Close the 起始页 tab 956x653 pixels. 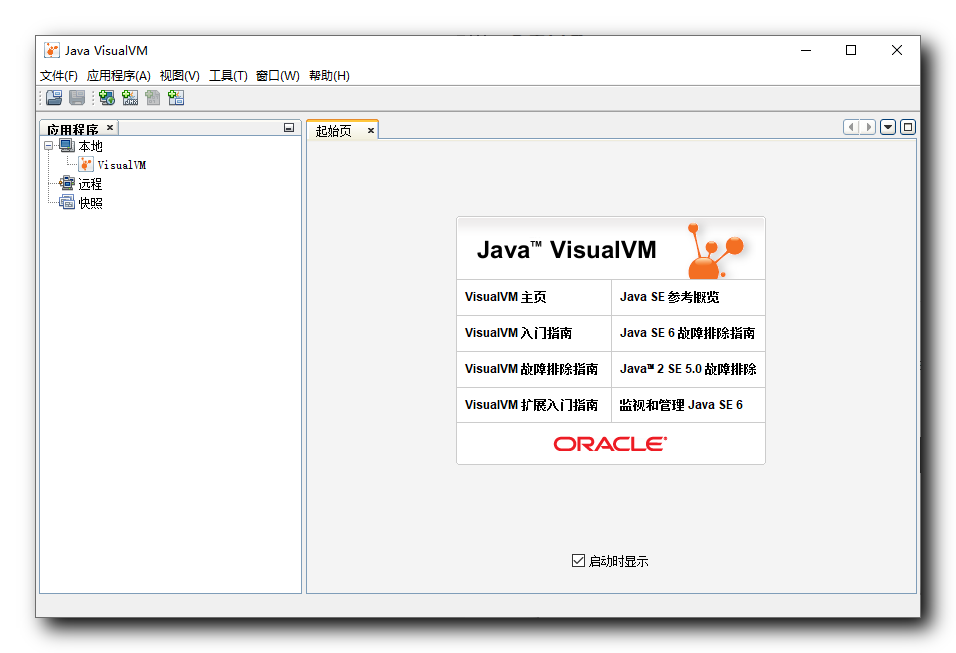(370, 130)
